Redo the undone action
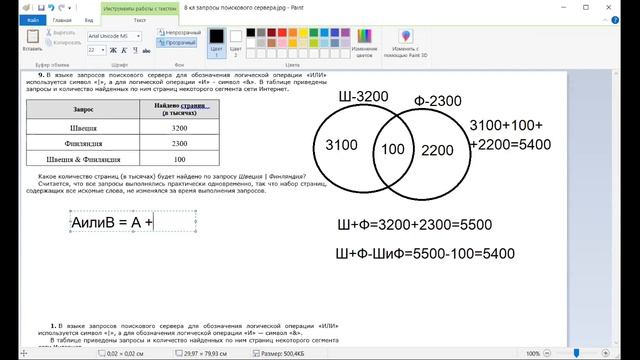This screenshot has width=640, height=360. tap(62, 8)
